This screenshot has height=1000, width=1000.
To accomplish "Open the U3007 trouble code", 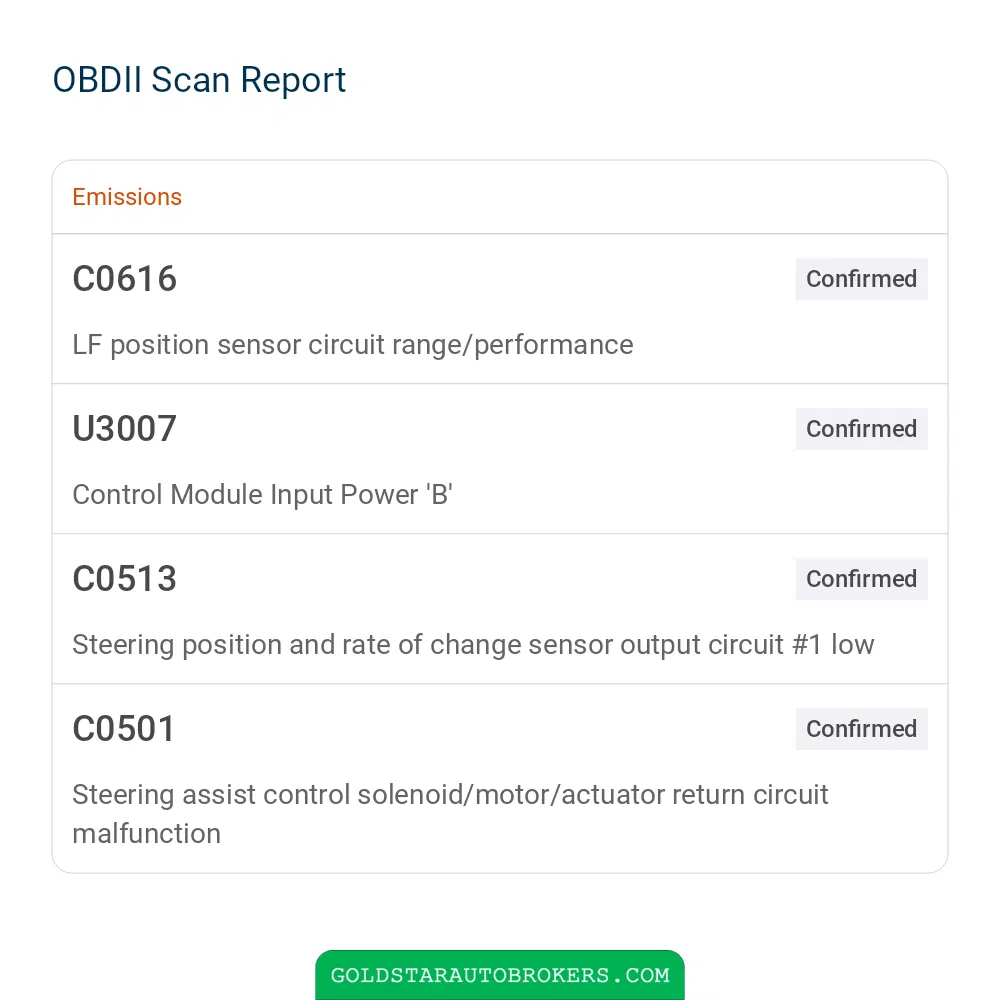I will coord(124,429).
